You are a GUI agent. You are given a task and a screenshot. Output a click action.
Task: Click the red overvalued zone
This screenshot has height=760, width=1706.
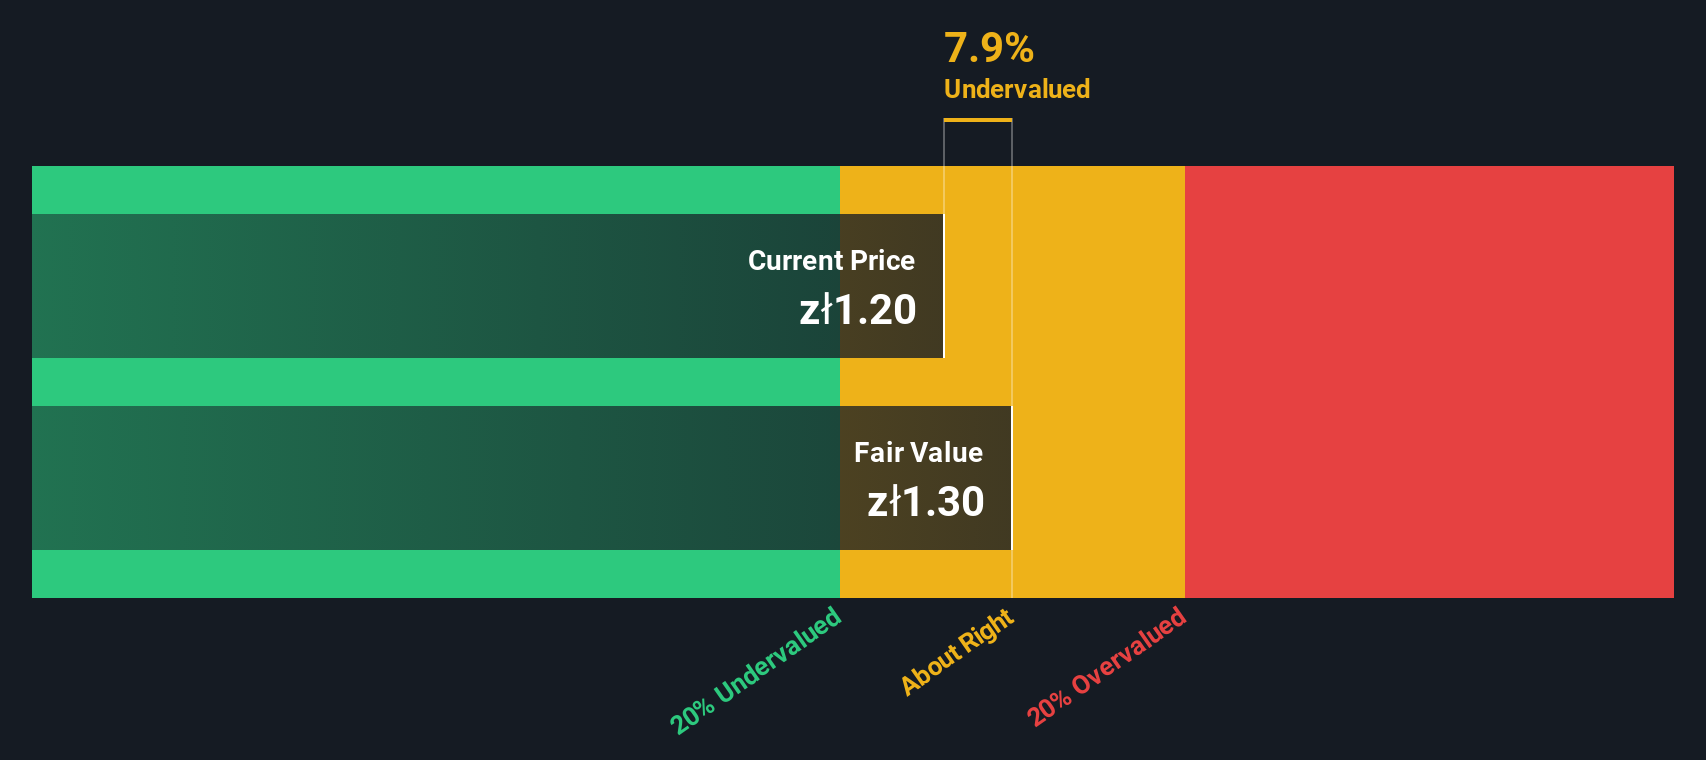[x=1429, y=382]
